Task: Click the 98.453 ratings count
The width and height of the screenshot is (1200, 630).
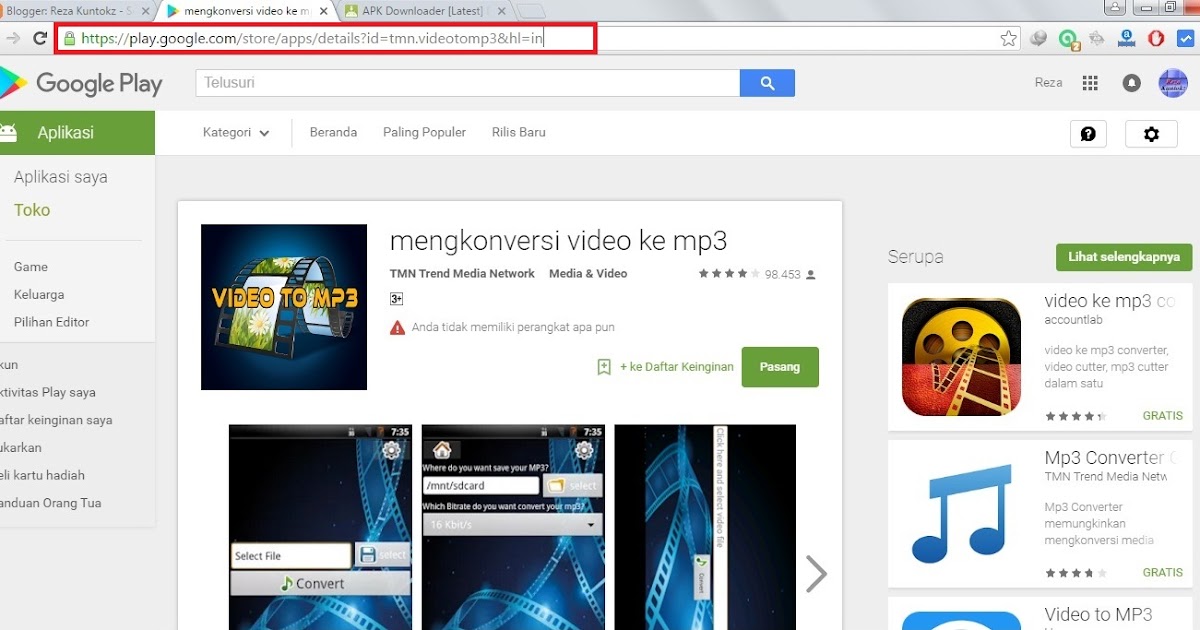Action: 783,274
